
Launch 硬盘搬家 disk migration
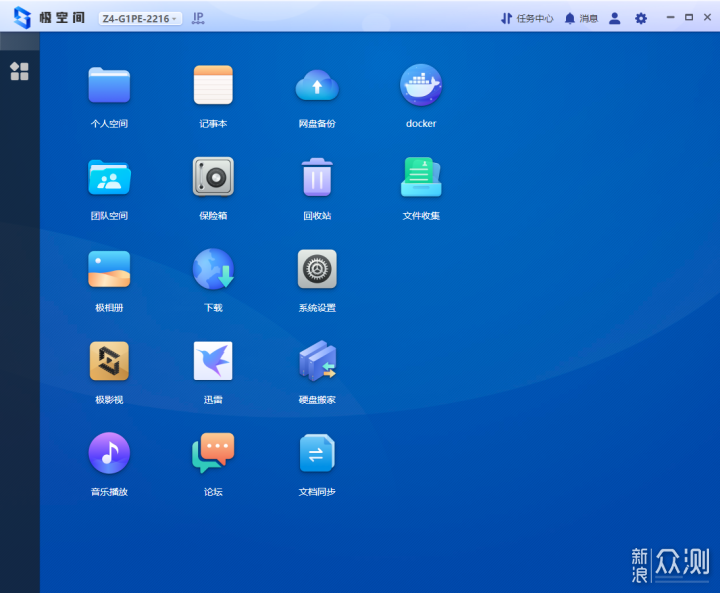click(x=317, y=361)
